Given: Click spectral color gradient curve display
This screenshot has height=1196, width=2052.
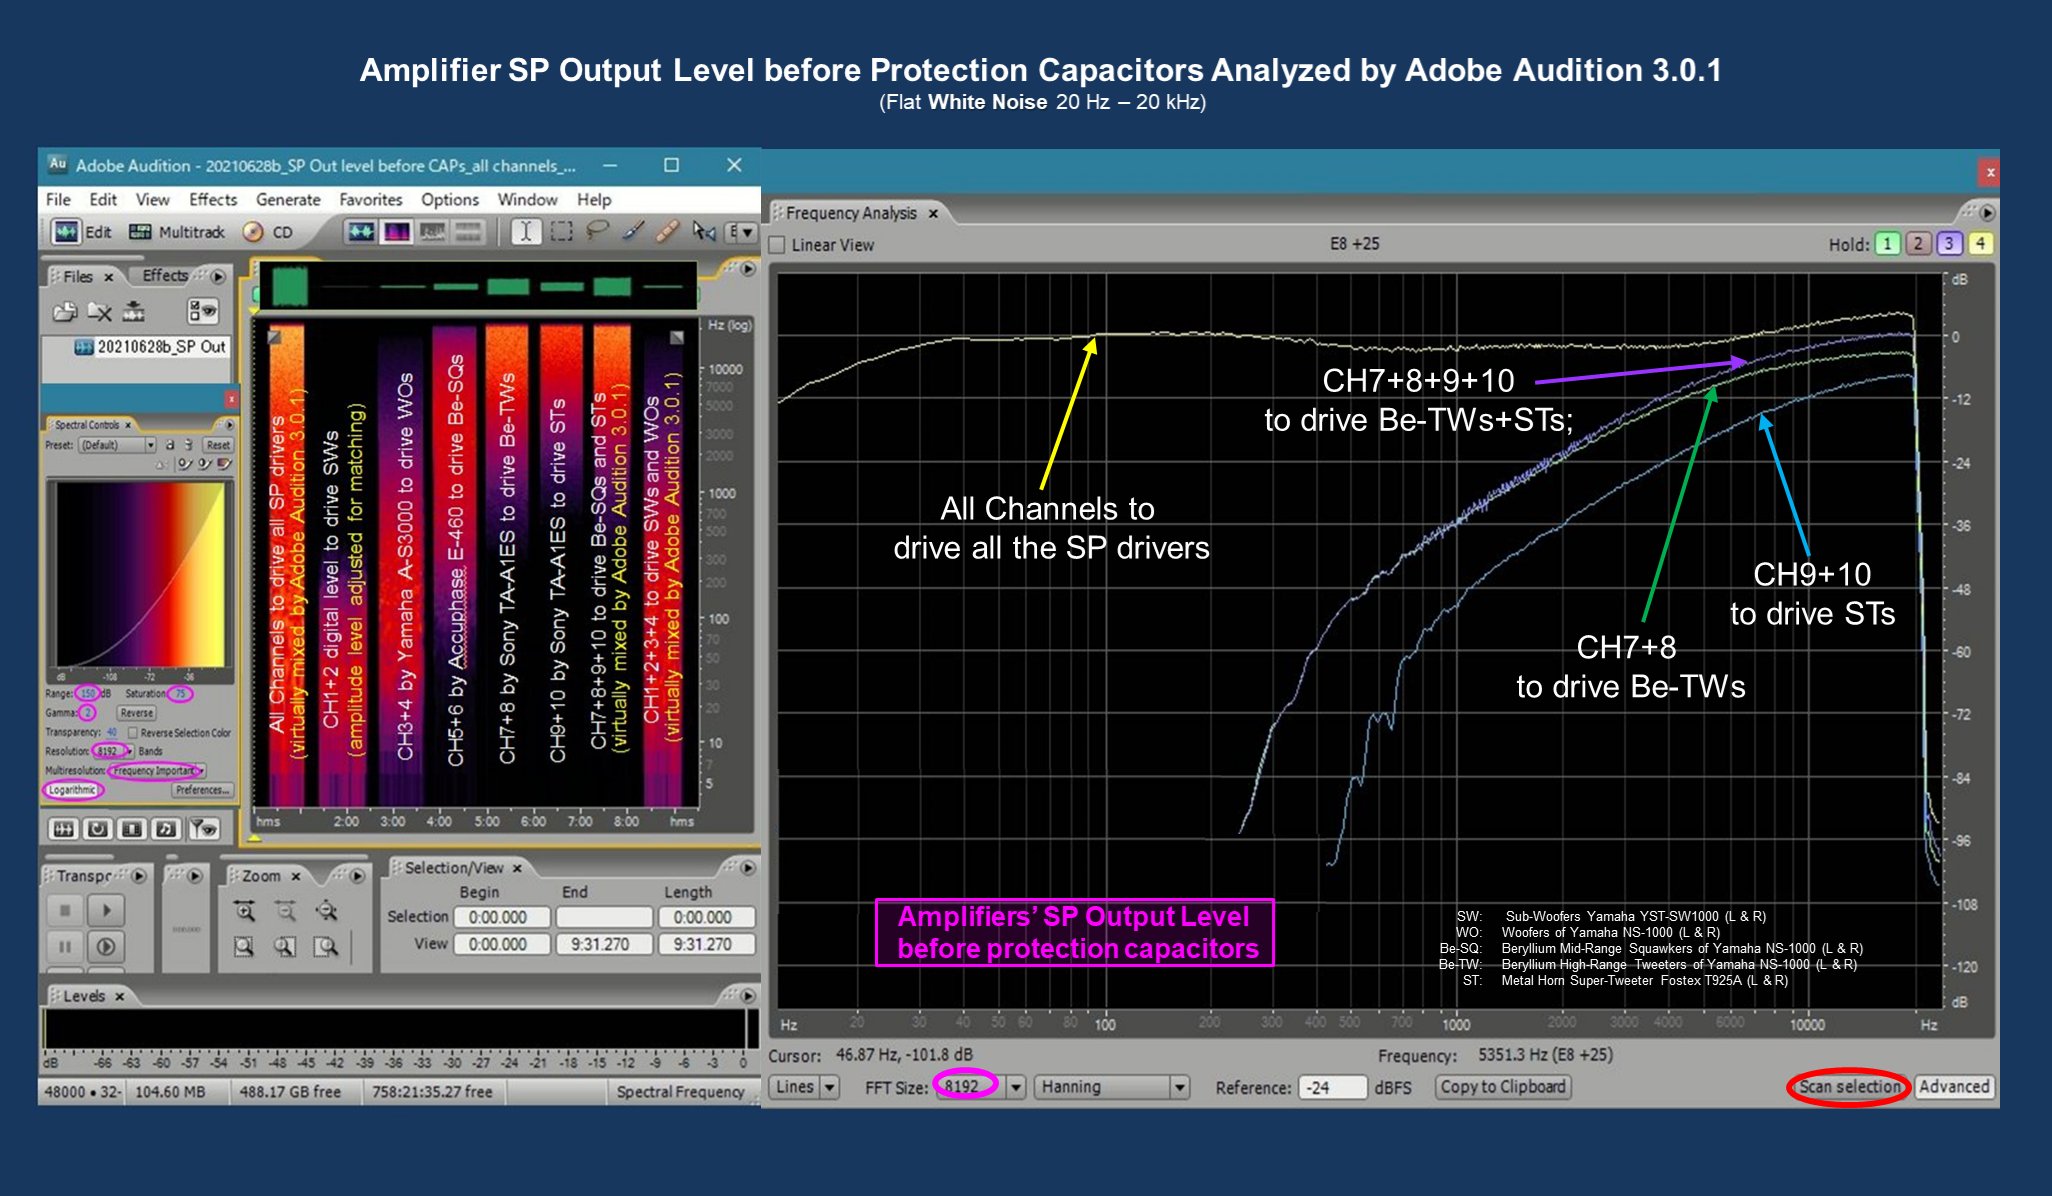Looking at the screenshot, I should pyautogui.click(x=140, y=574).
